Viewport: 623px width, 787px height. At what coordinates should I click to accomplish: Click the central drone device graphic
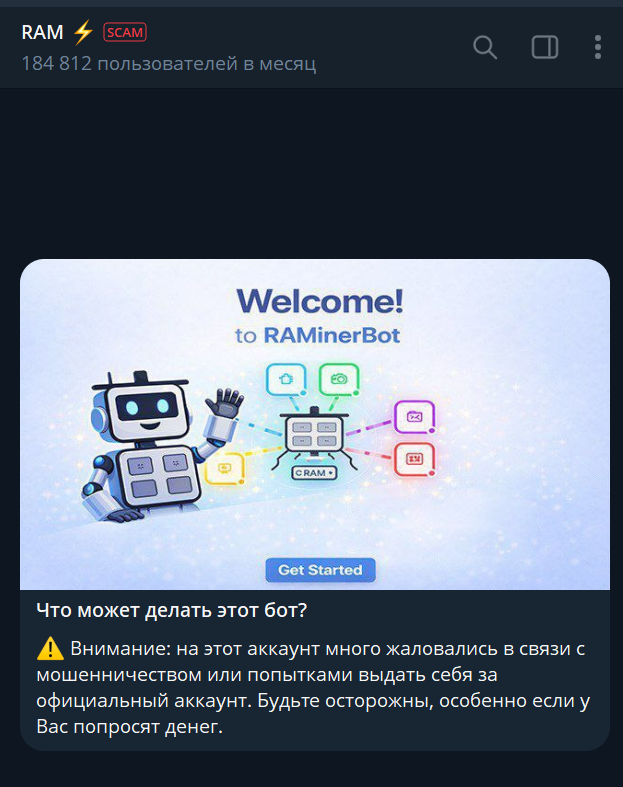(314, 435)
